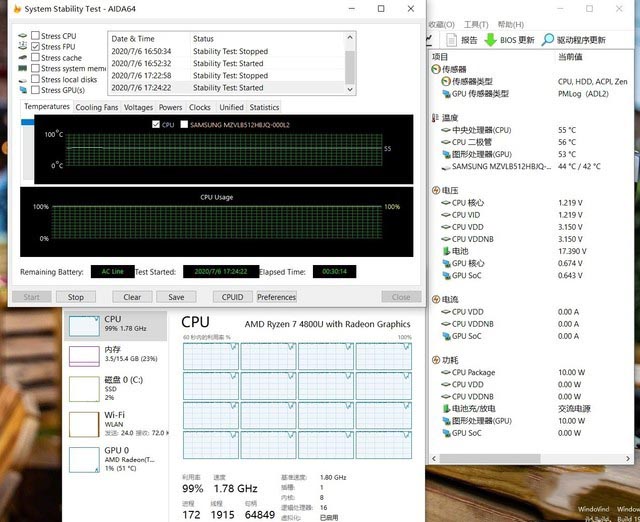Toggle the CPU temperature graph checkbox
The image size is (640, 522).
pos(156,124)
